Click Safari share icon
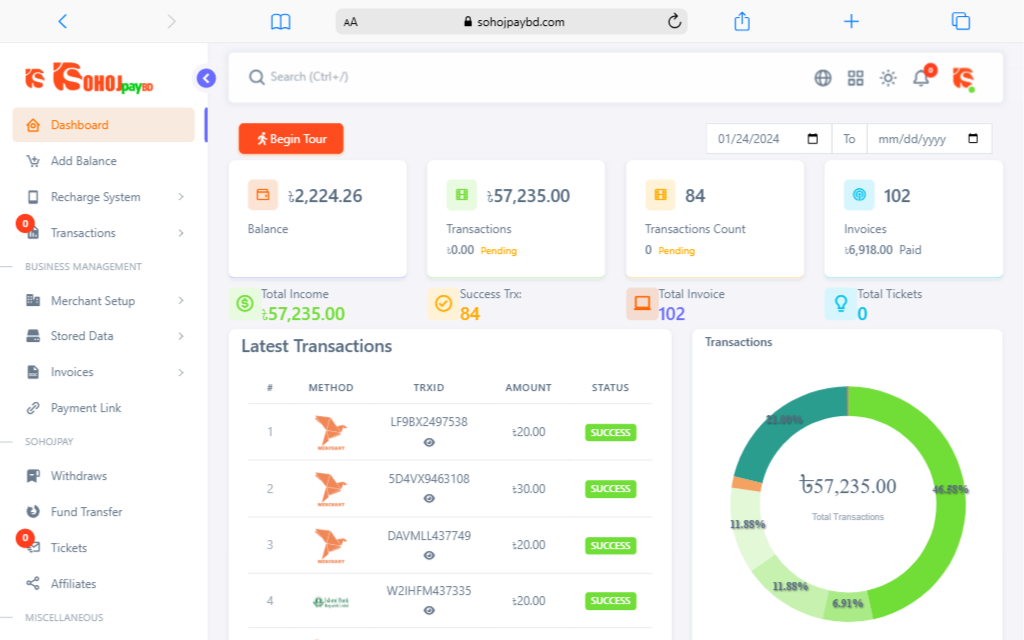The height and width of the screenshot is (640, 1024). [x=742, y=21]
